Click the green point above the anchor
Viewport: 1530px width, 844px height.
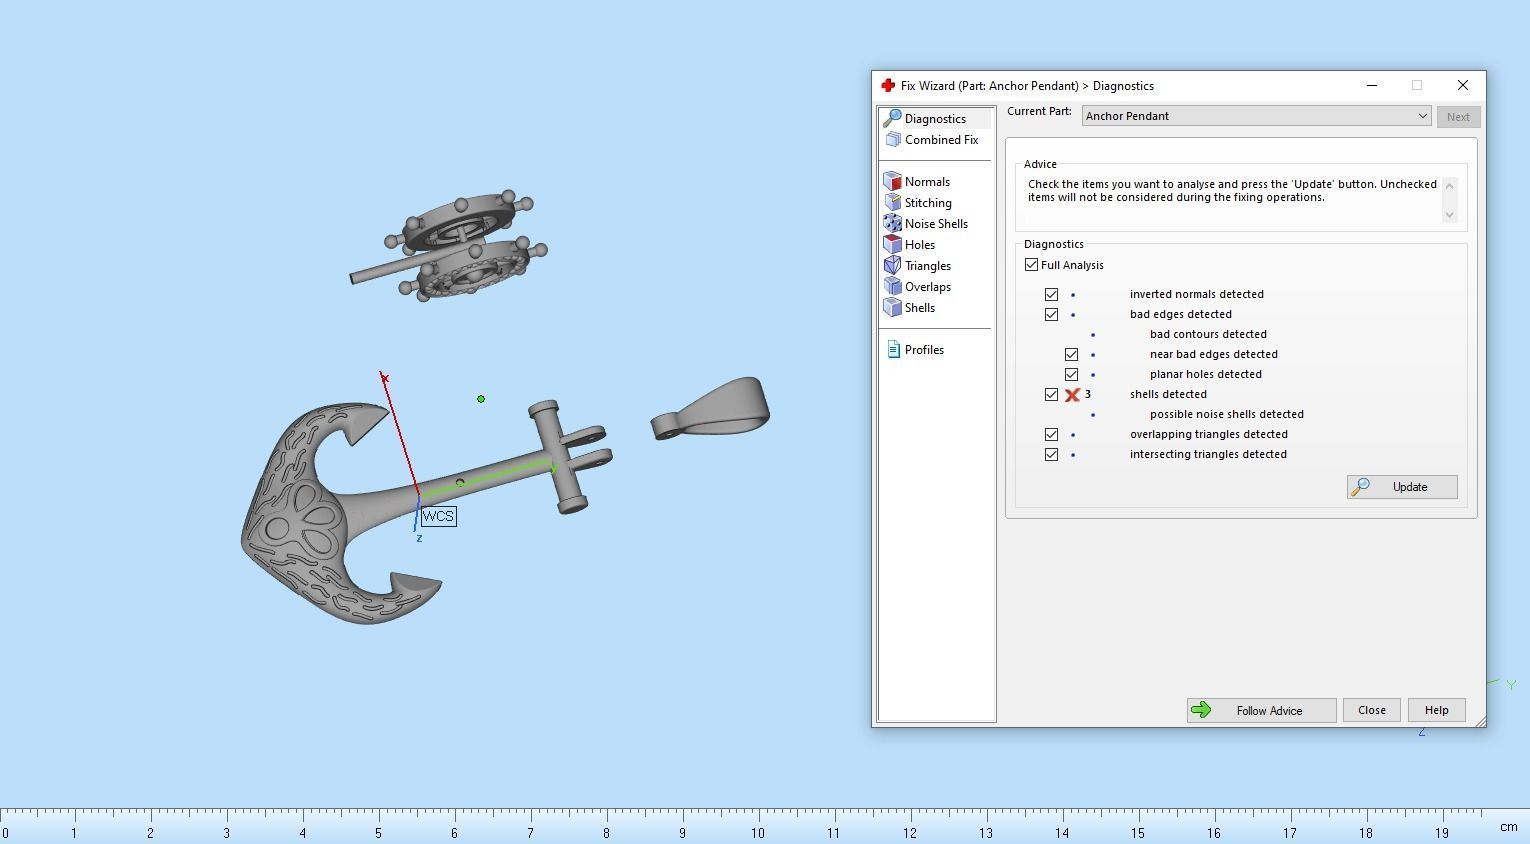point(481,399)
